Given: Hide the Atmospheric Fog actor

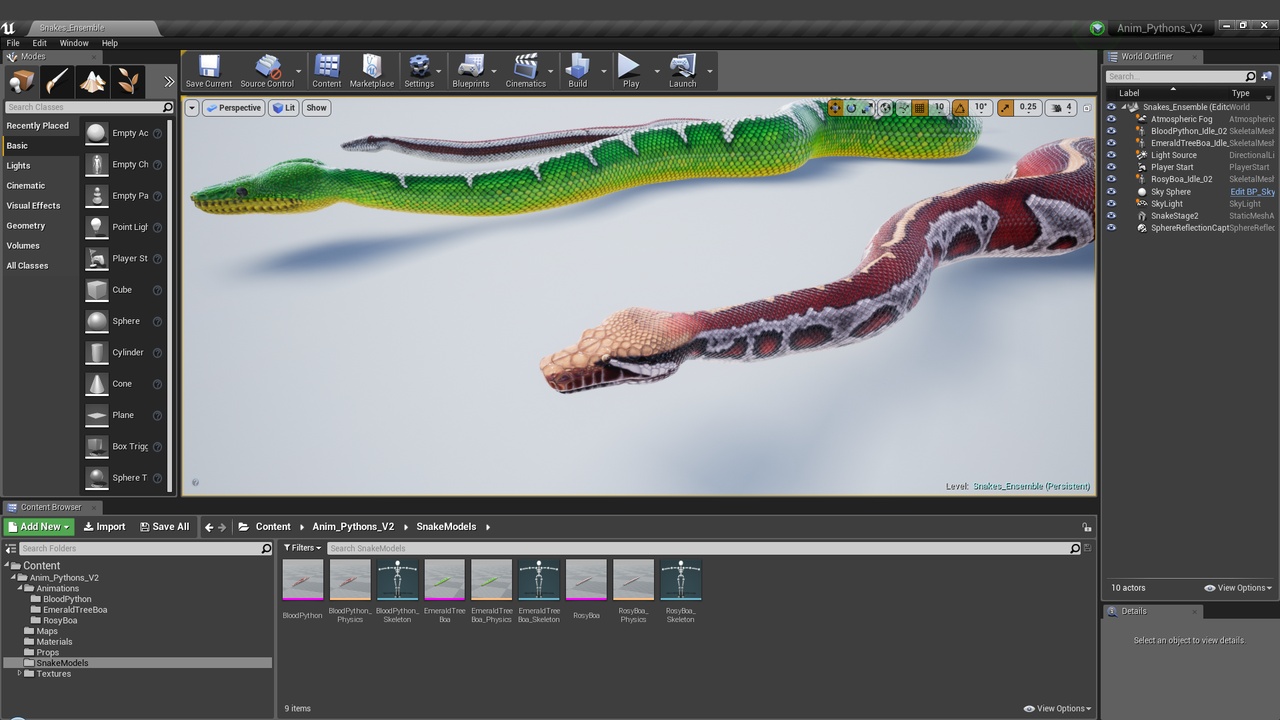Looking at the screenshot, I should tap(1111, 119).
